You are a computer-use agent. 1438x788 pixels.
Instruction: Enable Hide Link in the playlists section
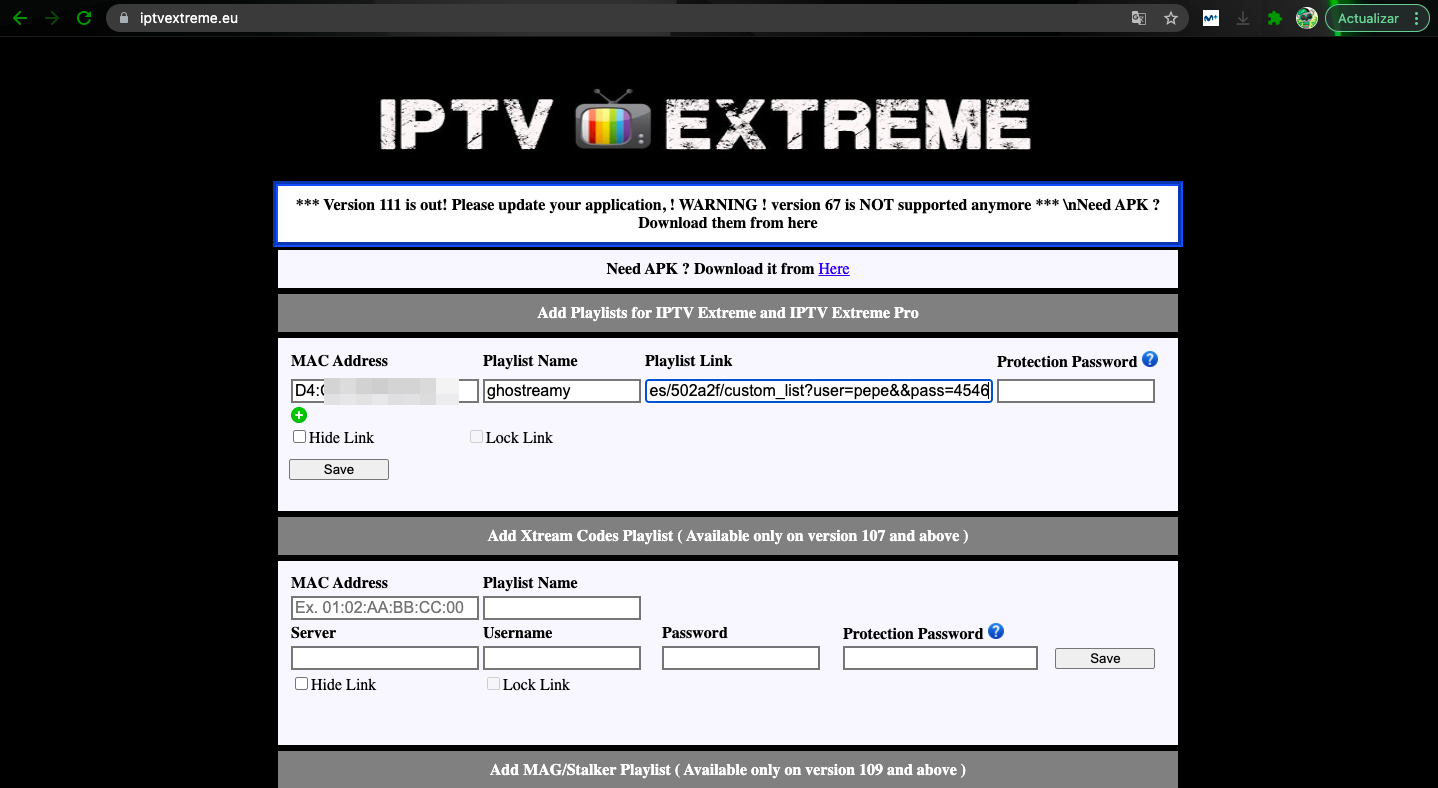pyautogui.click(x=300, y=437)
